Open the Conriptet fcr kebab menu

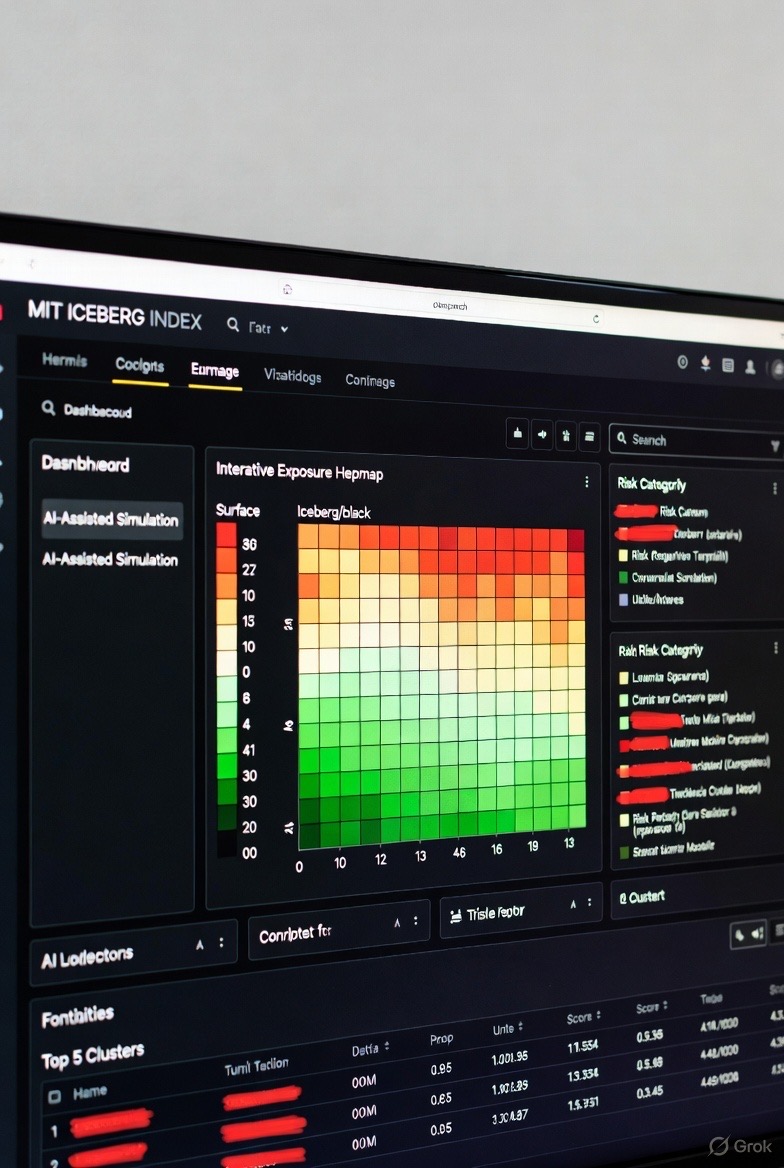point(416,921)
